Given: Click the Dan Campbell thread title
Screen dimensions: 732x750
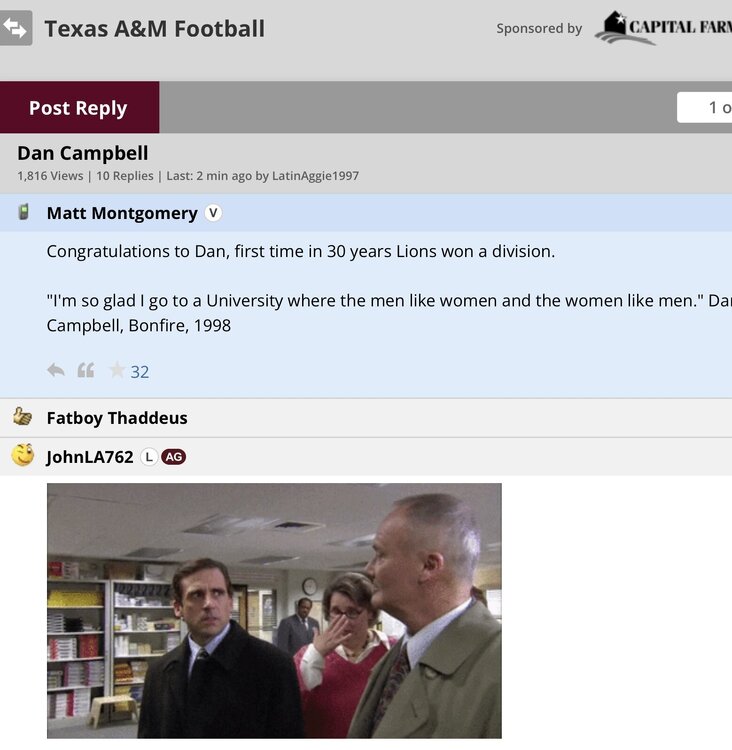Looking at the screenshot, I should coord(83,153).
